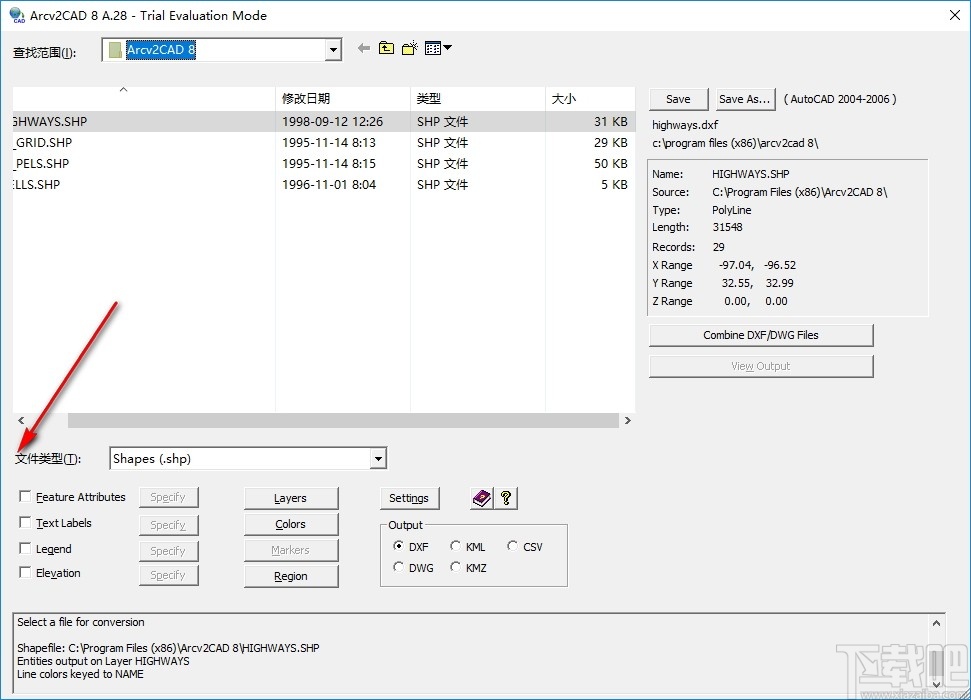
Task: Click the Up One Level folder icon
Action: 386,47
